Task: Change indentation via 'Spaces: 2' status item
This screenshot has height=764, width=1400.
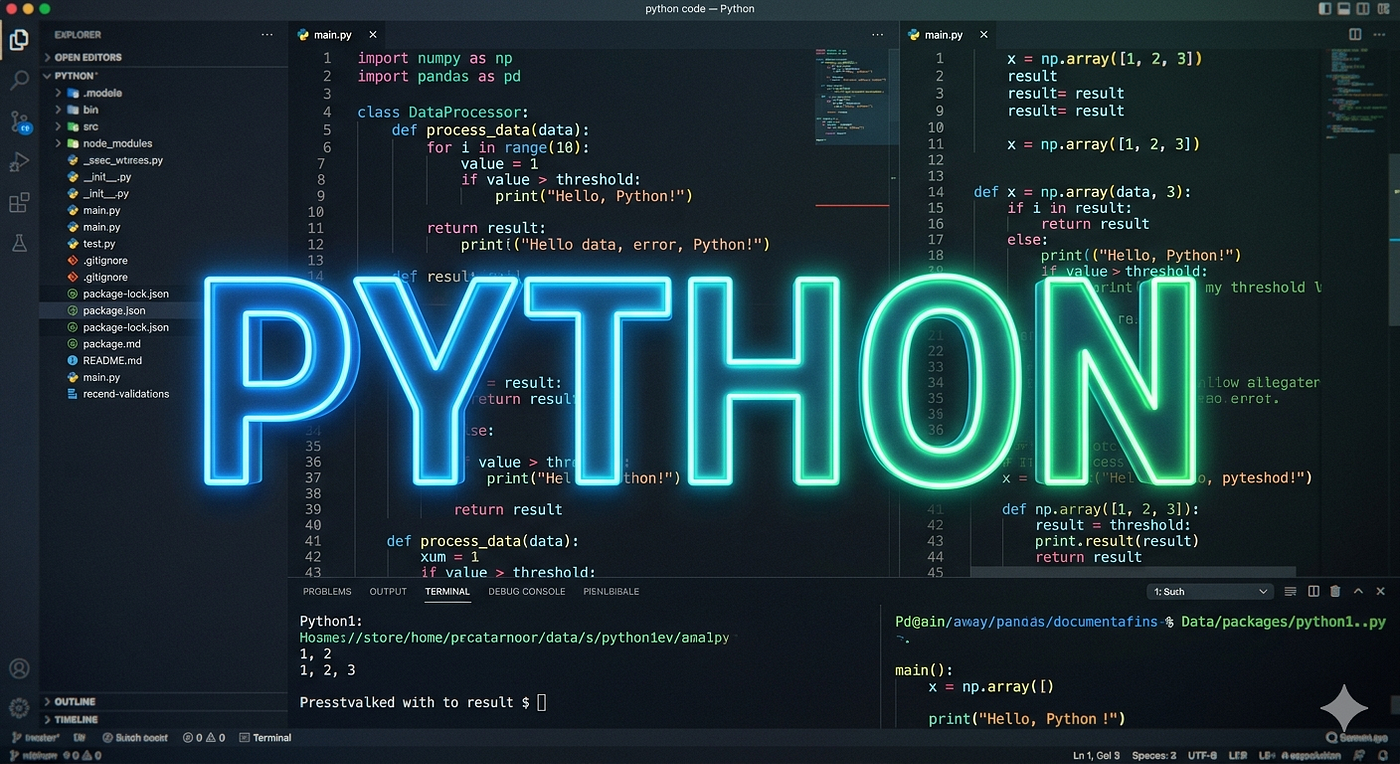Action: 1154,755
